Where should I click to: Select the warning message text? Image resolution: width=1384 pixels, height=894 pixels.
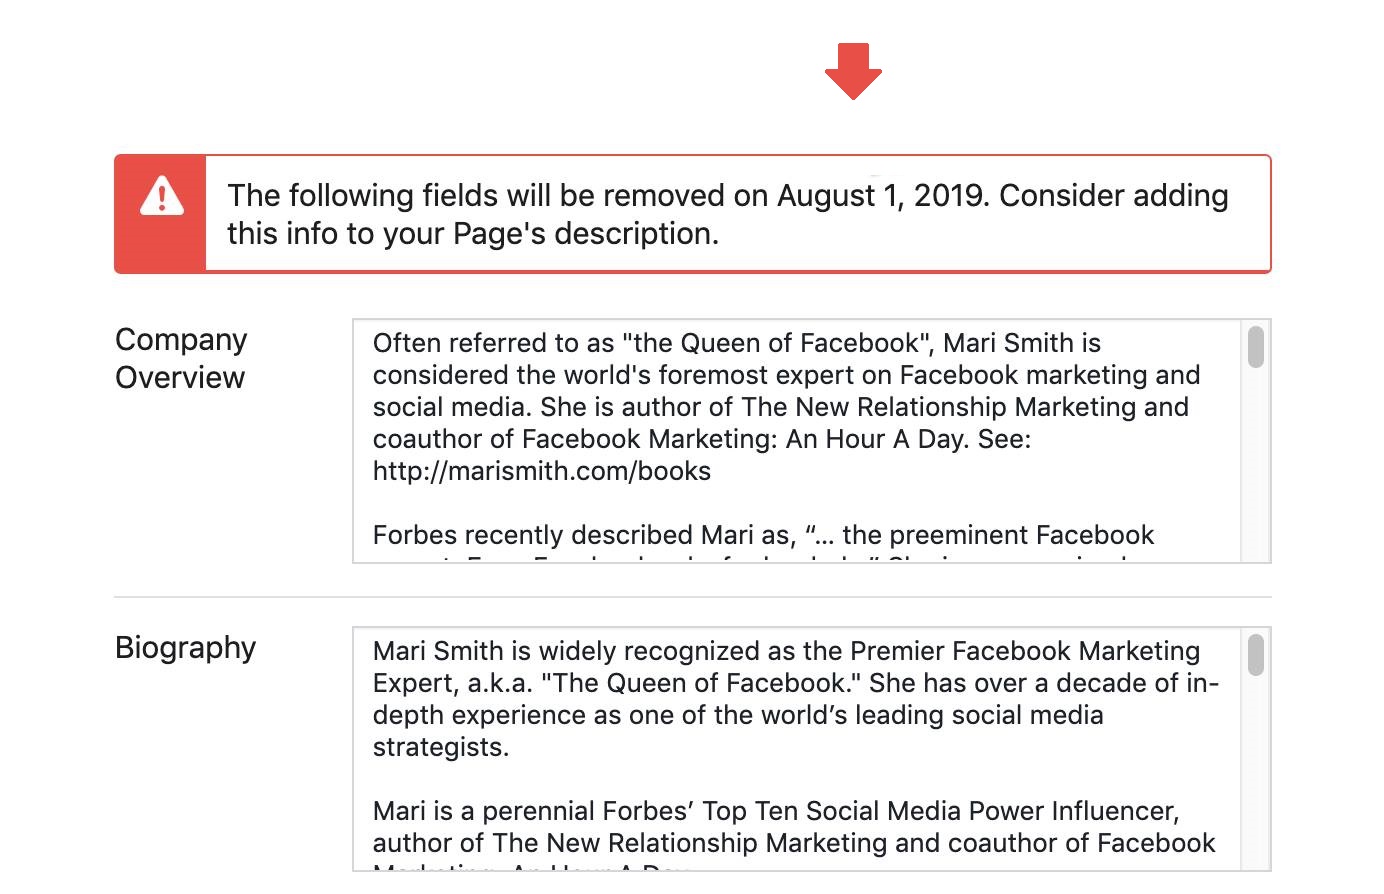tap(727, 214)
